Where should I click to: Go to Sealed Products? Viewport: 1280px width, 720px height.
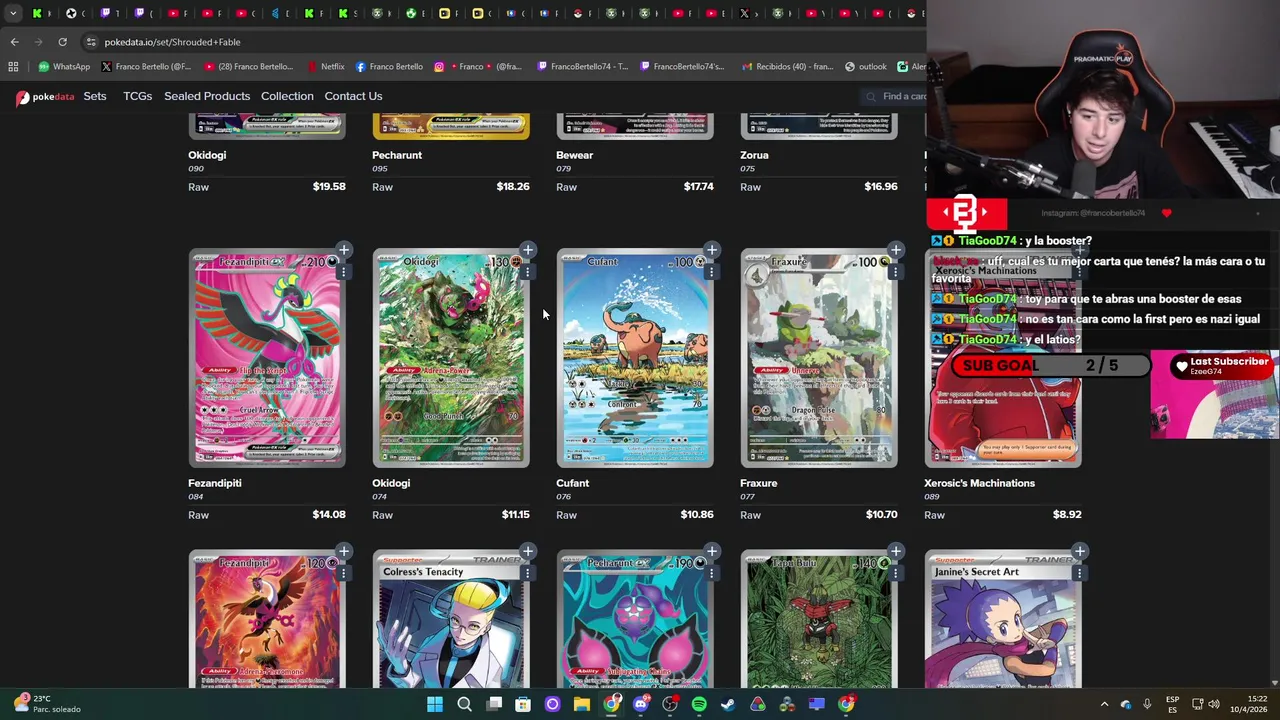(x=207, y=96)
